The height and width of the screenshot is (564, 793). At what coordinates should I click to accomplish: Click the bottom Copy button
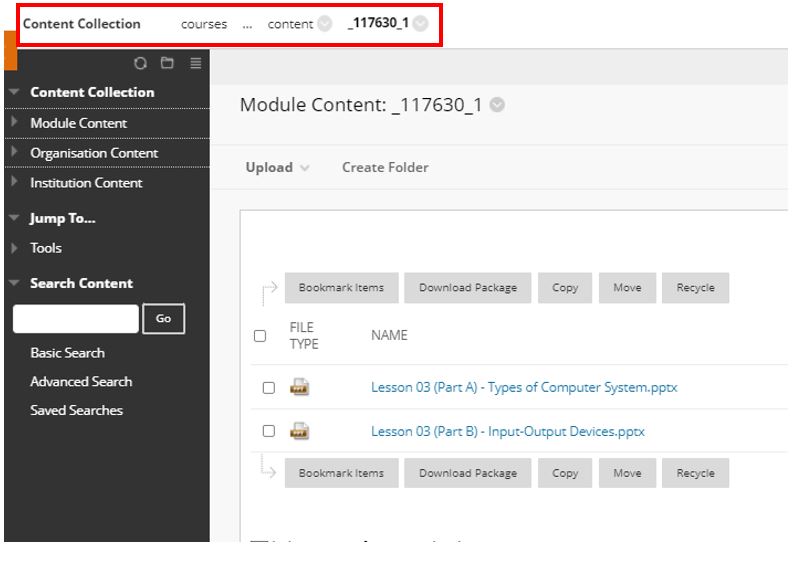tap(565, 473)
